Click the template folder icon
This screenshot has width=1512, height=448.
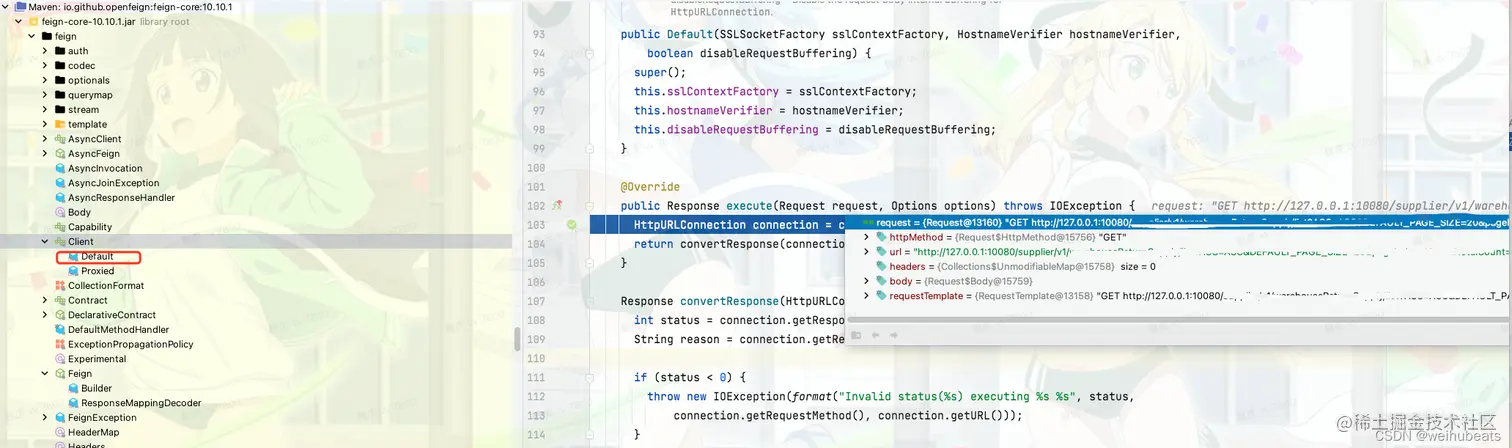click(60, 124)
